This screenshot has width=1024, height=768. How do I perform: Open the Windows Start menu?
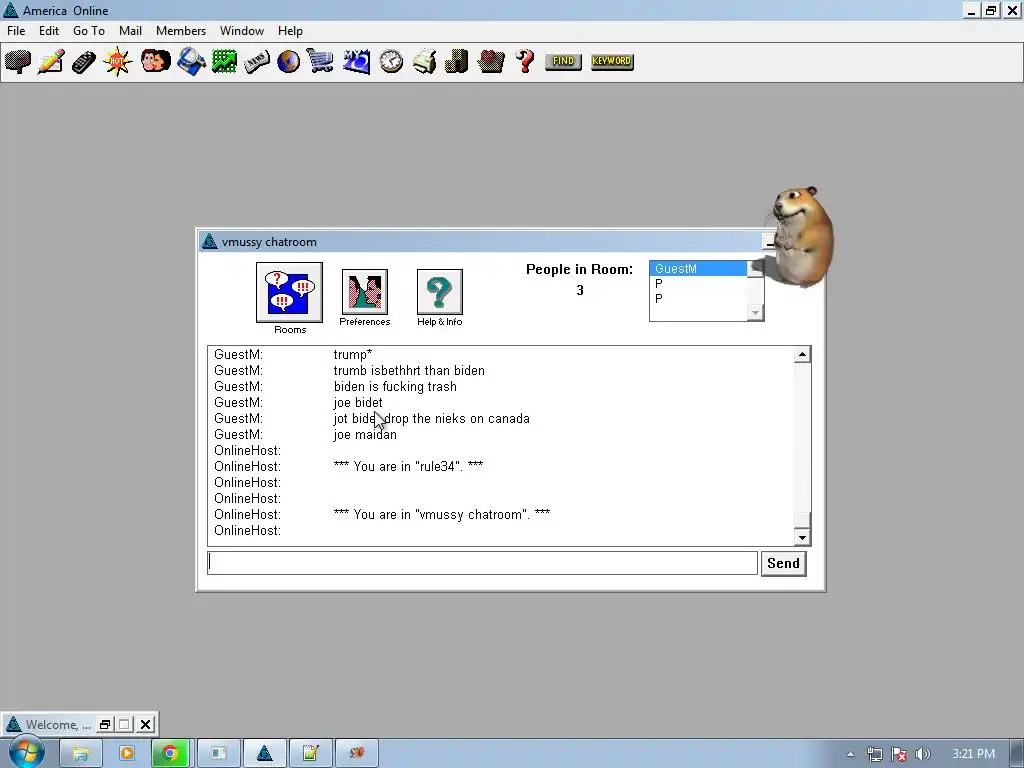[x=25, y=752]
